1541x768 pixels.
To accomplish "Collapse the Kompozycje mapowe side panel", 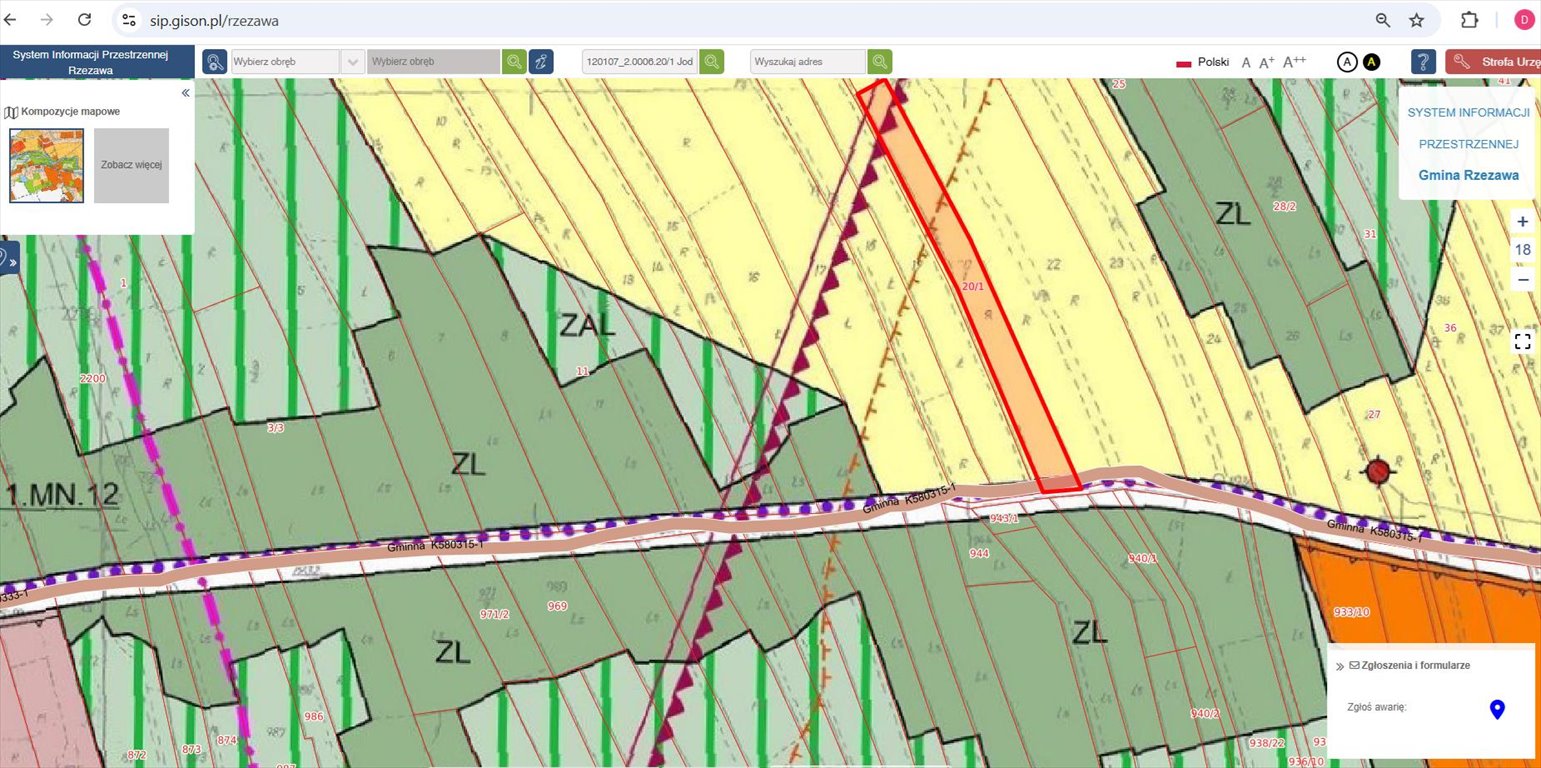I will tap(185, 93).
